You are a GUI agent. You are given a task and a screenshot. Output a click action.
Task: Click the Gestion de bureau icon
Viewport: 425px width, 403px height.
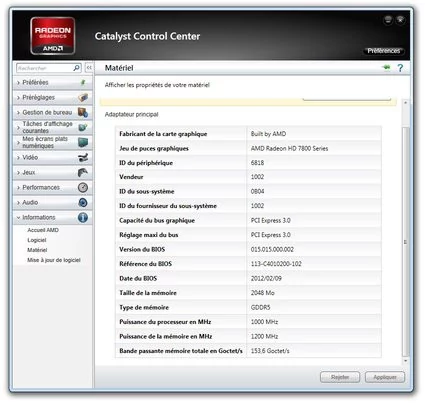click(83, 112)
